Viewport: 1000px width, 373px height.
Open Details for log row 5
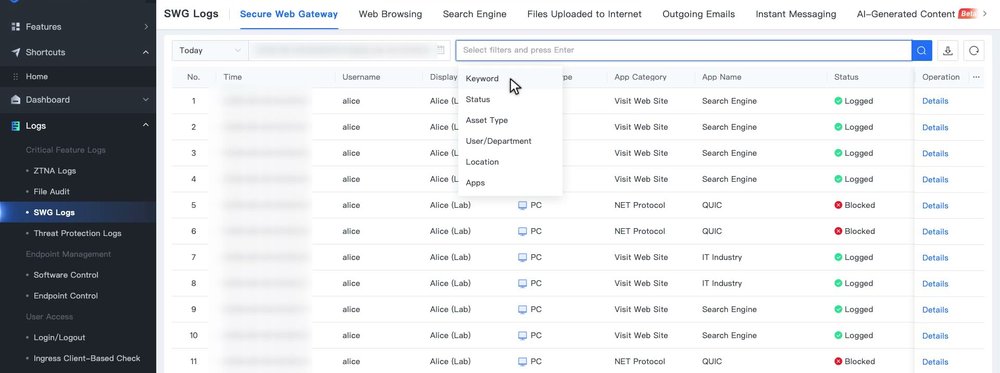coord(935,206)
